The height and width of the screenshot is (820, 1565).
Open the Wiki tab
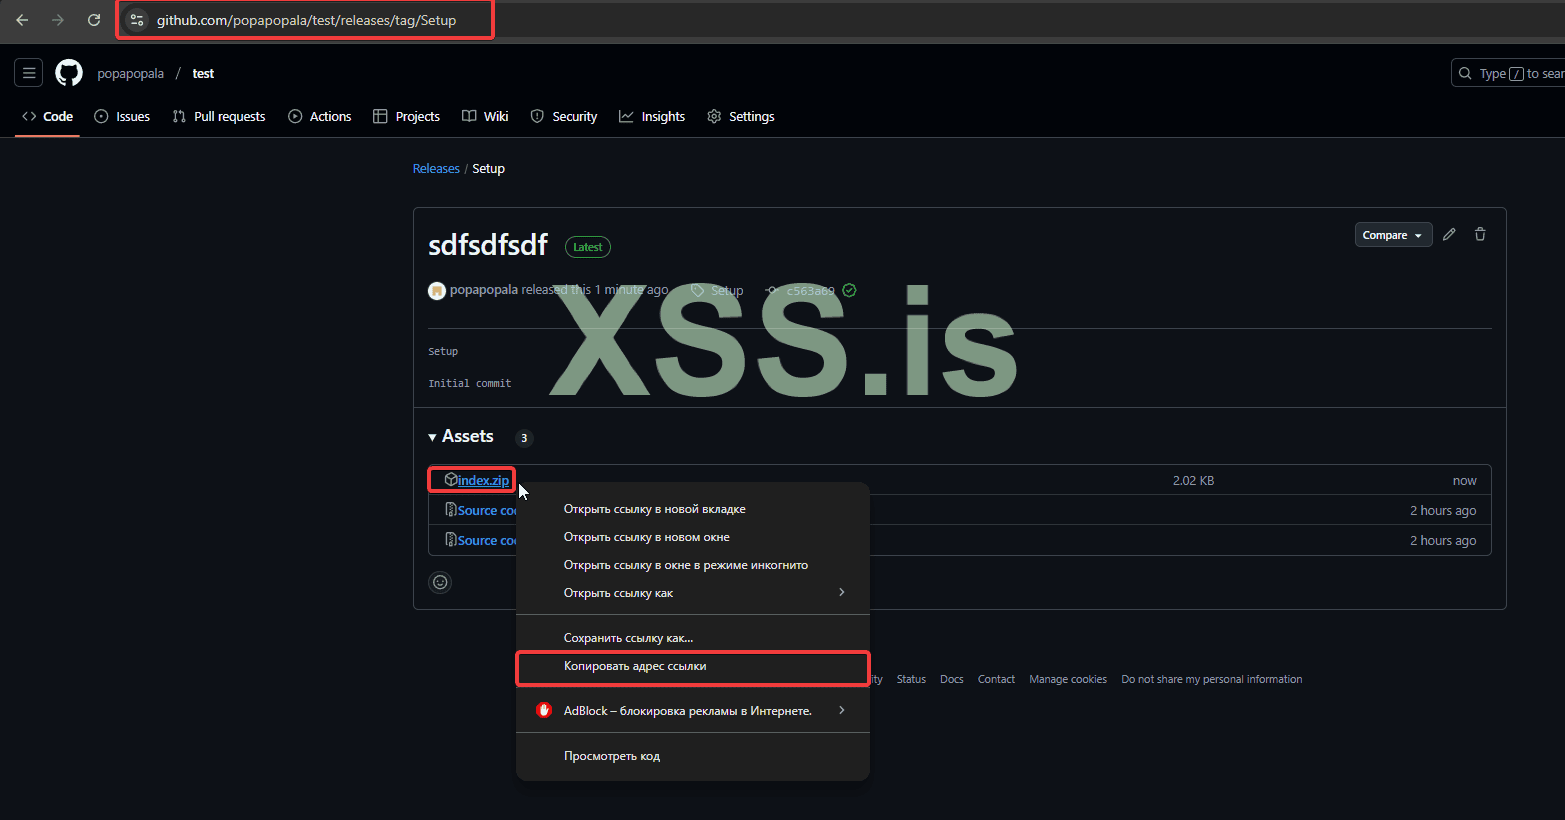tap(485, 116)
